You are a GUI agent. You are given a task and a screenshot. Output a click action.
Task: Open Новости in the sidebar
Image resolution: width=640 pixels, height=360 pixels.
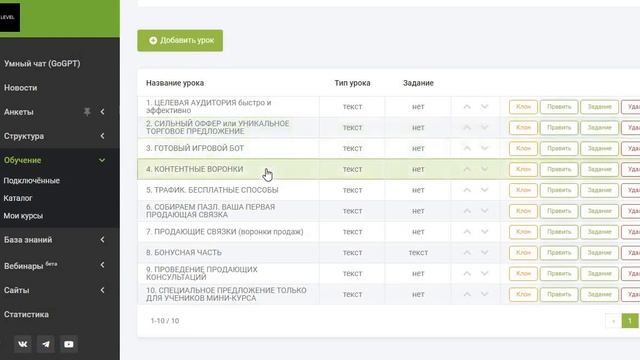[20, 88]
